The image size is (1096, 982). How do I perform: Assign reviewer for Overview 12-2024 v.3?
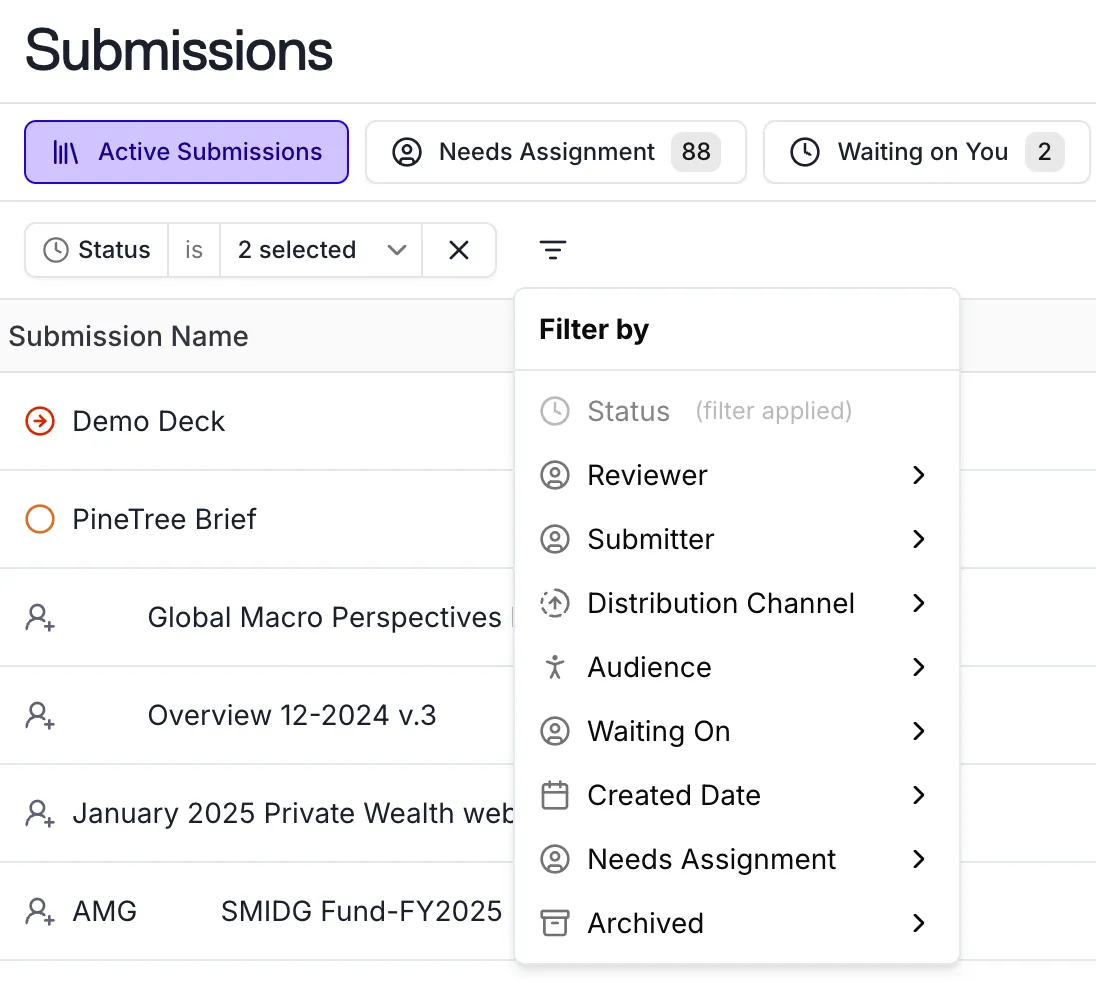pos(40,715)
